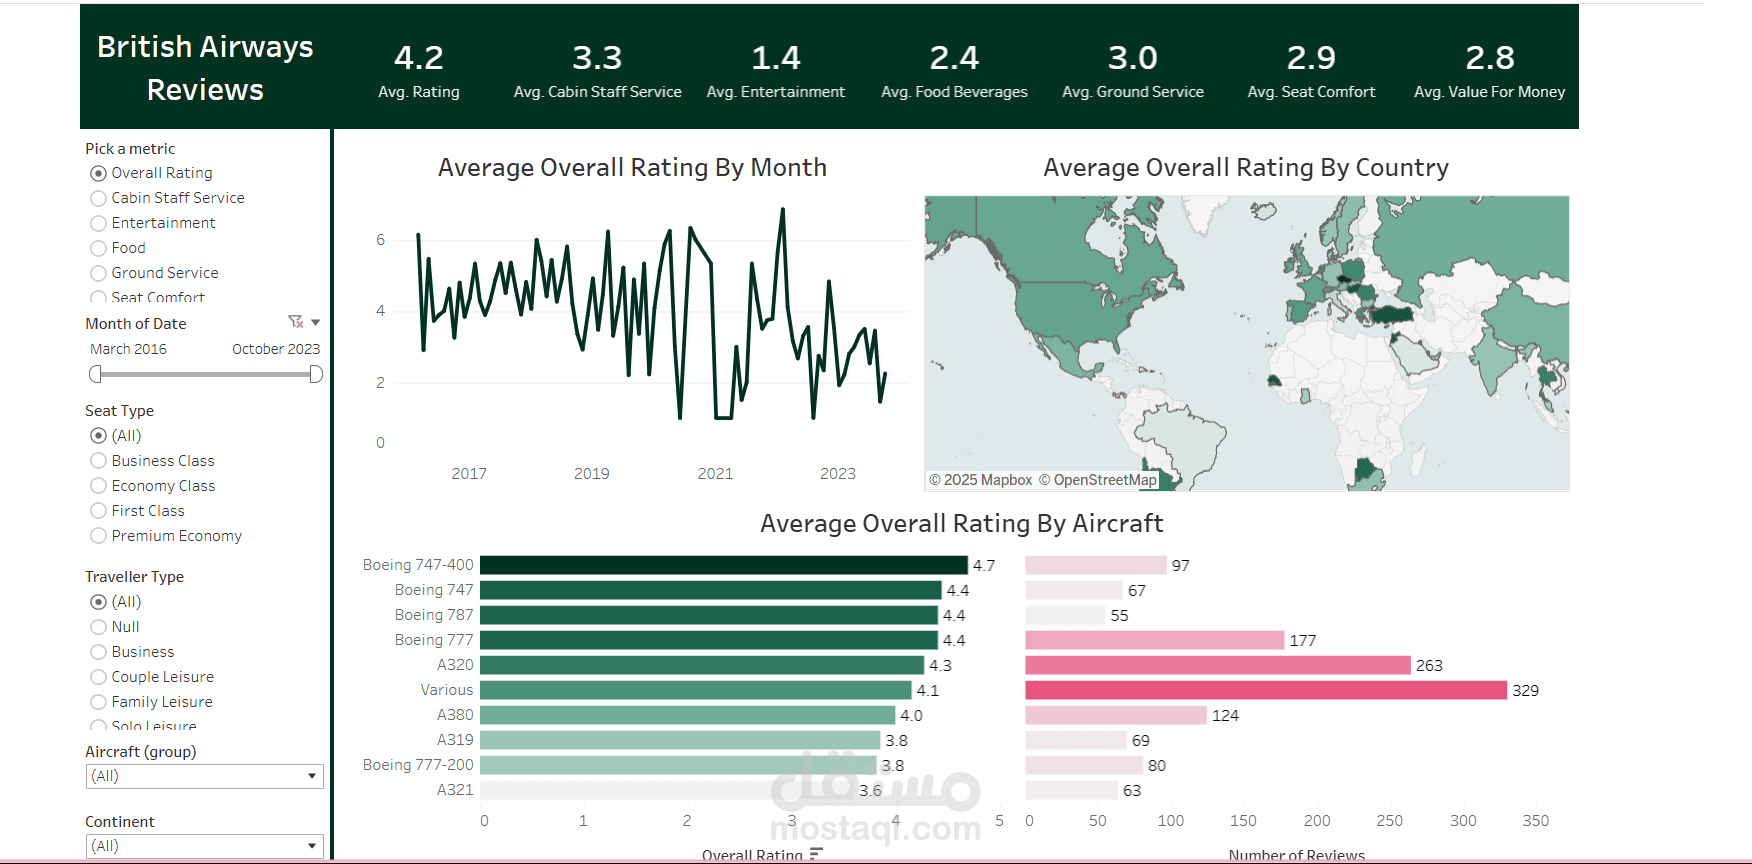This screenshot has height=864, width=1752.
Task: Filter seat type to Economy Class
Action: [153, 486]
